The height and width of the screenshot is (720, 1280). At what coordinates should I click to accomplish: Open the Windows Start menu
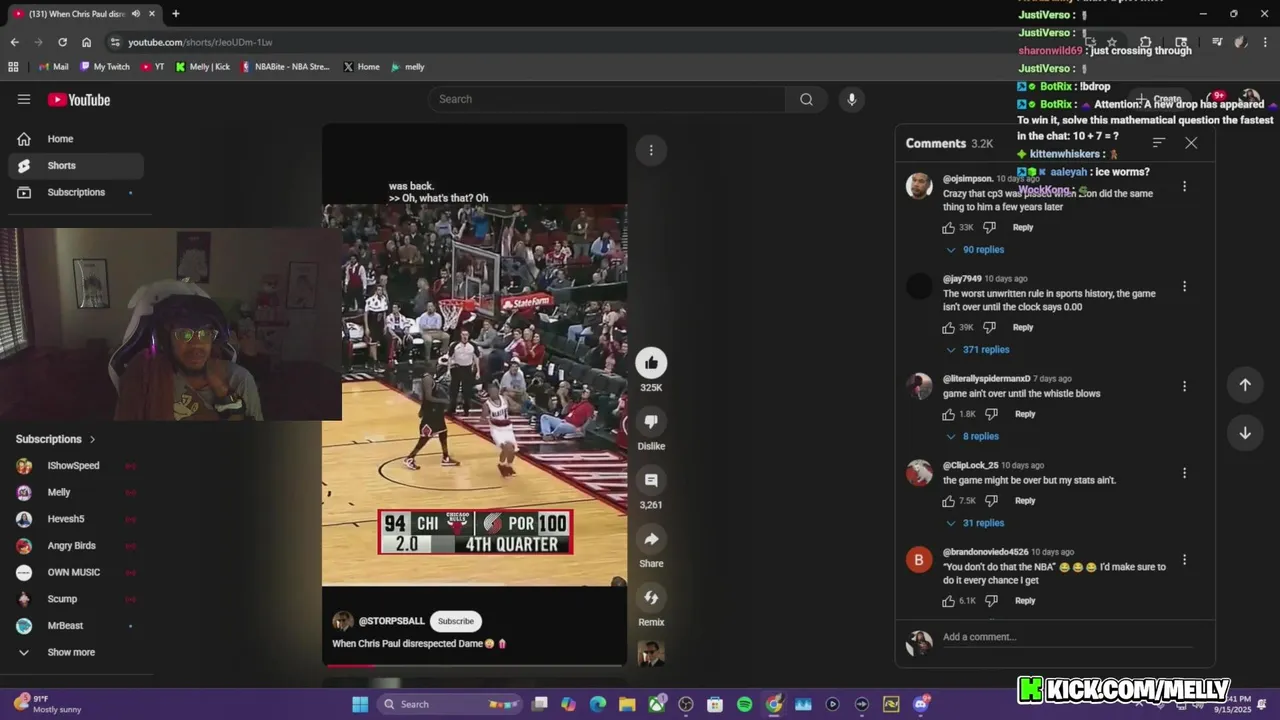pyautogui.click(x=360, y=704)
